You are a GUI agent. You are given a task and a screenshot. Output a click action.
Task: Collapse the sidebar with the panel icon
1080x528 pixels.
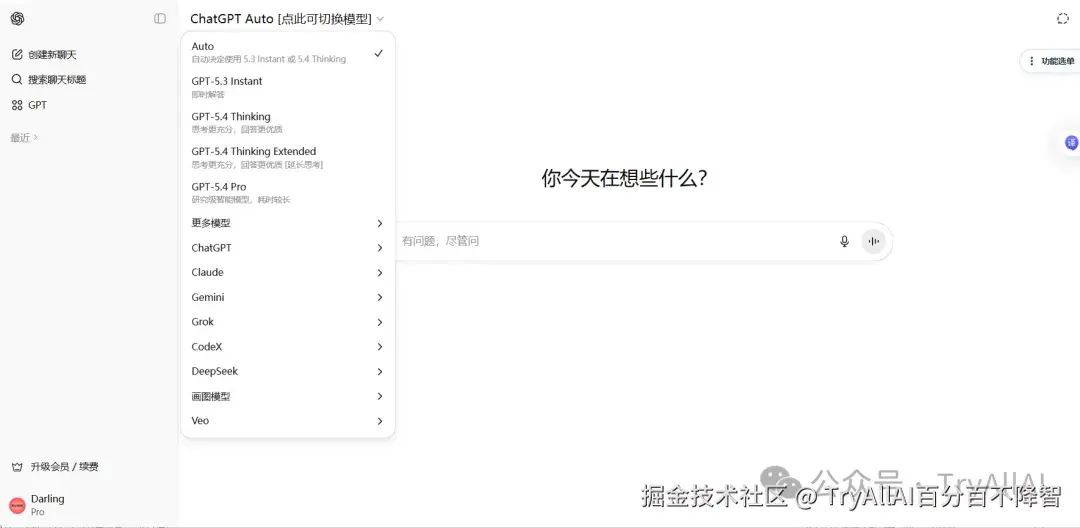point(160,19)
